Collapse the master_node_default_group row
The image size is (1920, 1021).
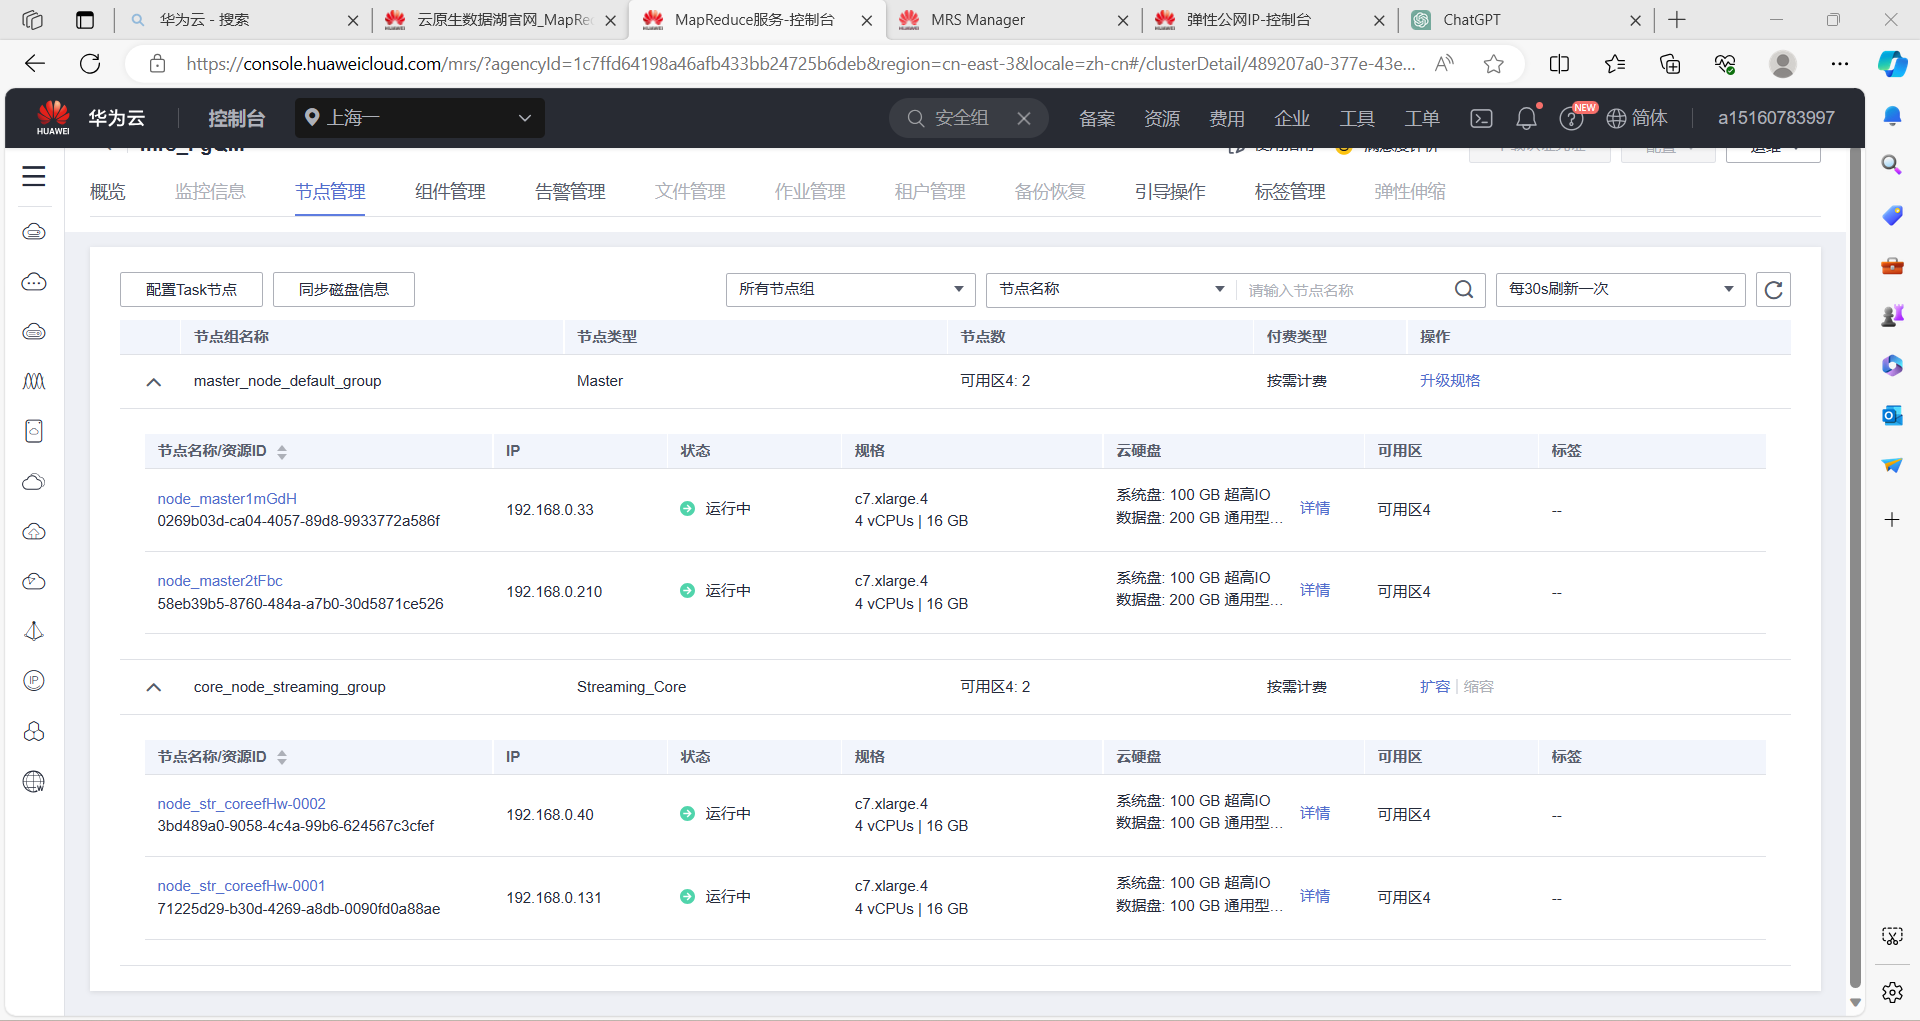coord(154,382)
